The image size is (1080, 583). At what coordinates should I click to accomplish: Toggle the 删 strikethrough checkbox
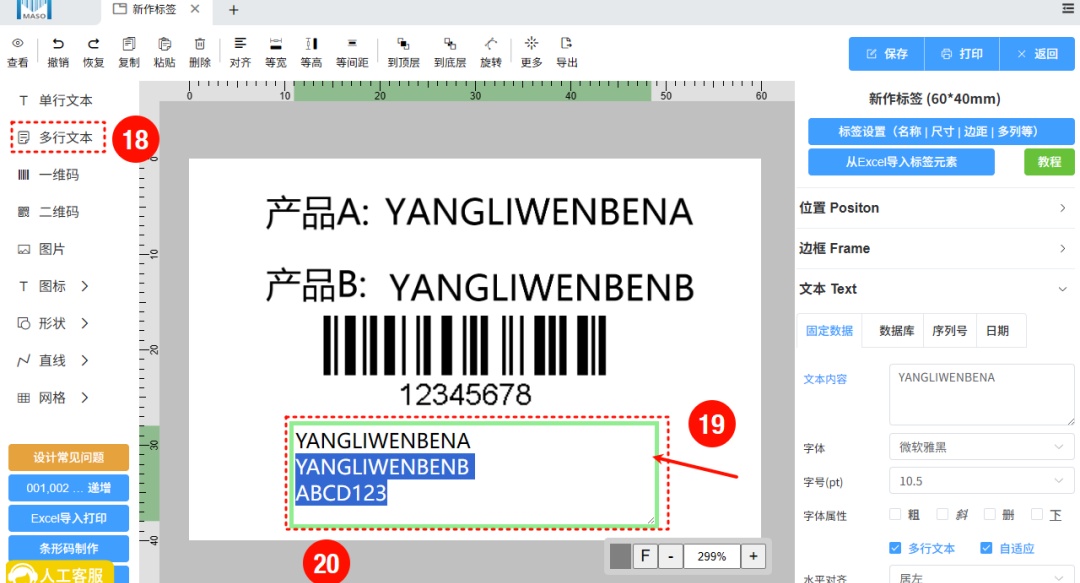(990, 514)
